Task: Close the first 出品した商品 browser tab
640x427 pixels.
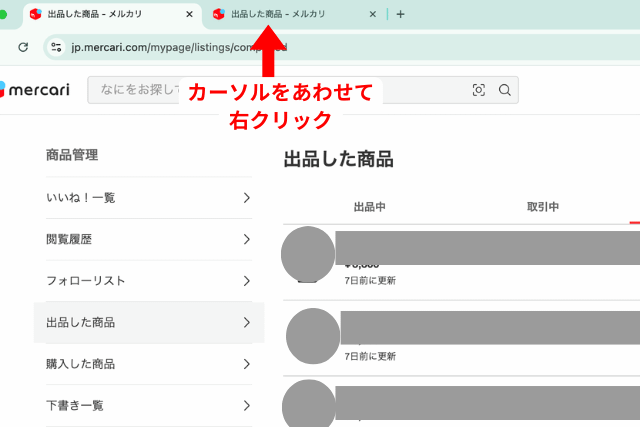Action: [x=190, y=15]
